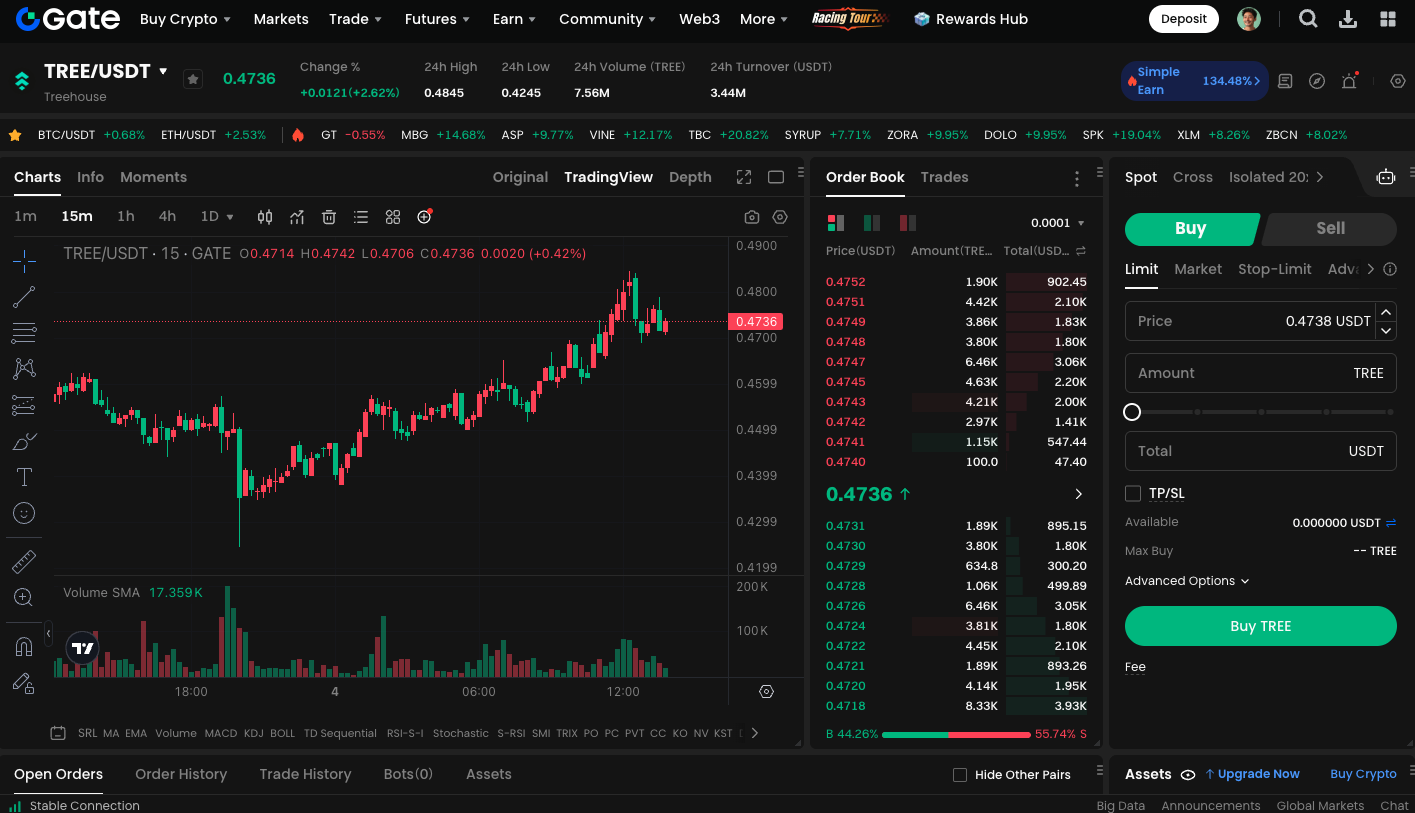Viewport: 1415px width, 813px height.
Task: Select the Market order tab
Action: (1198, 269)
